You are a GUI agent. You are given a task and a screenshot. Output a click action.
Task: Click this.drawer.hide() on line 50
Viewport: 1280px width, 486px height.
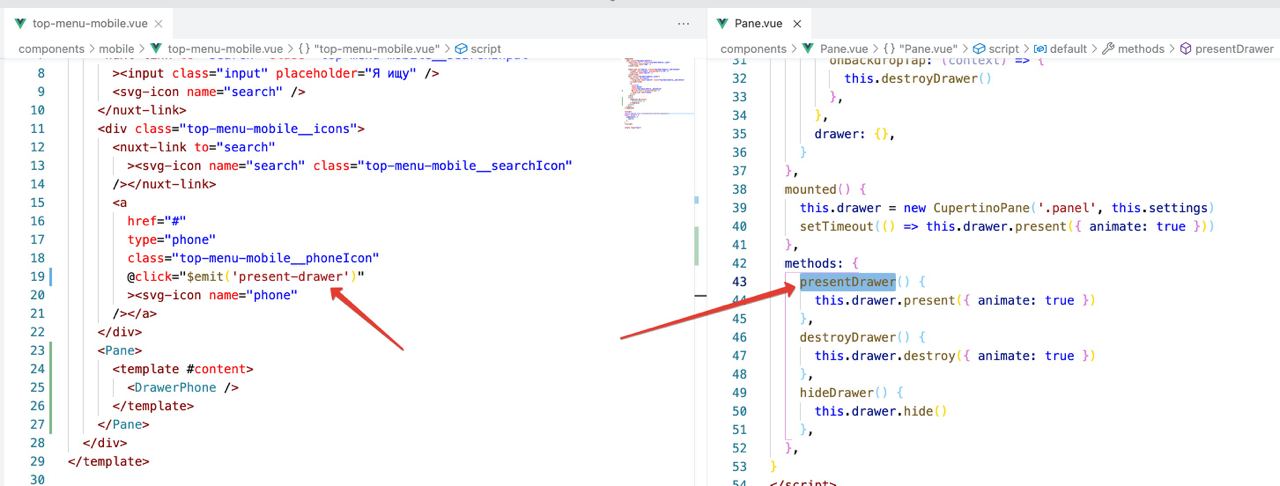pyautogui.click(x=880, y=411)
